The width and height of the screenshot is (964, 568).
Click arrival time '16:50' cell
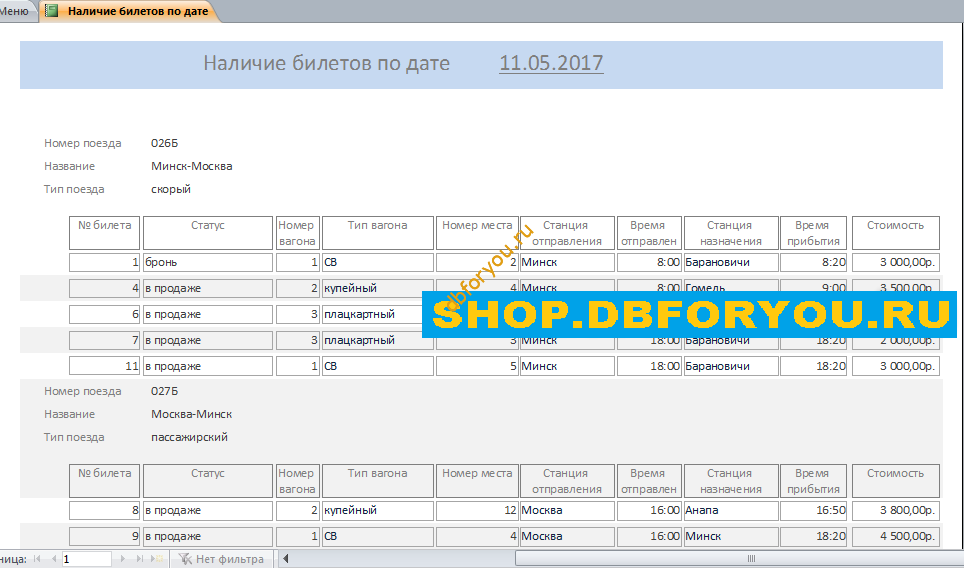coord(813,510)
